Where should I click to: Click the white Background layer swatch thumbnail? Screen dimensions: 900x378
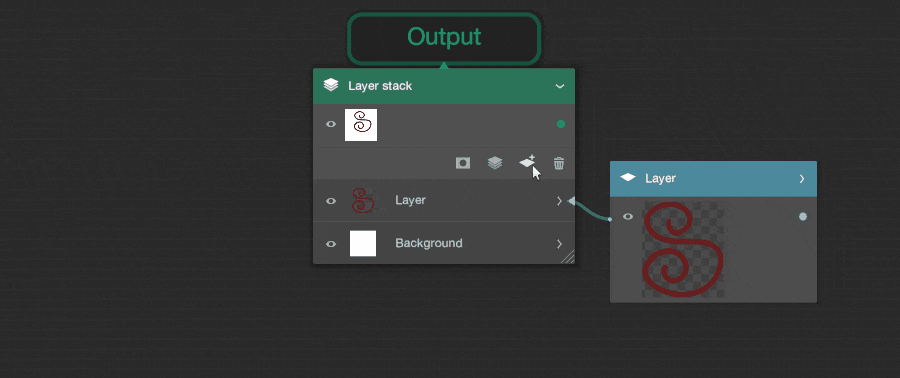(363, 243)
